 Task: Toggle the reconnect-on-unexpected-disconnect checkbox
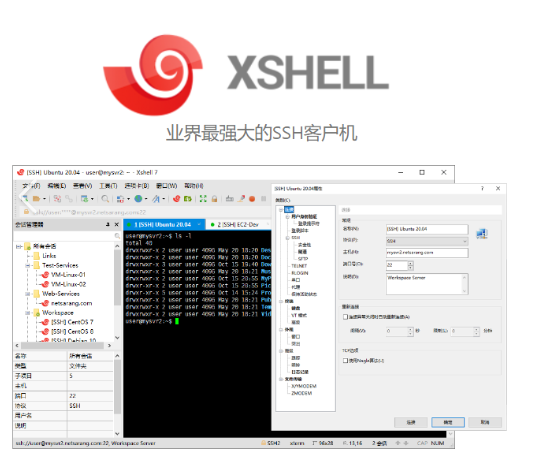[x=345, y=317]
